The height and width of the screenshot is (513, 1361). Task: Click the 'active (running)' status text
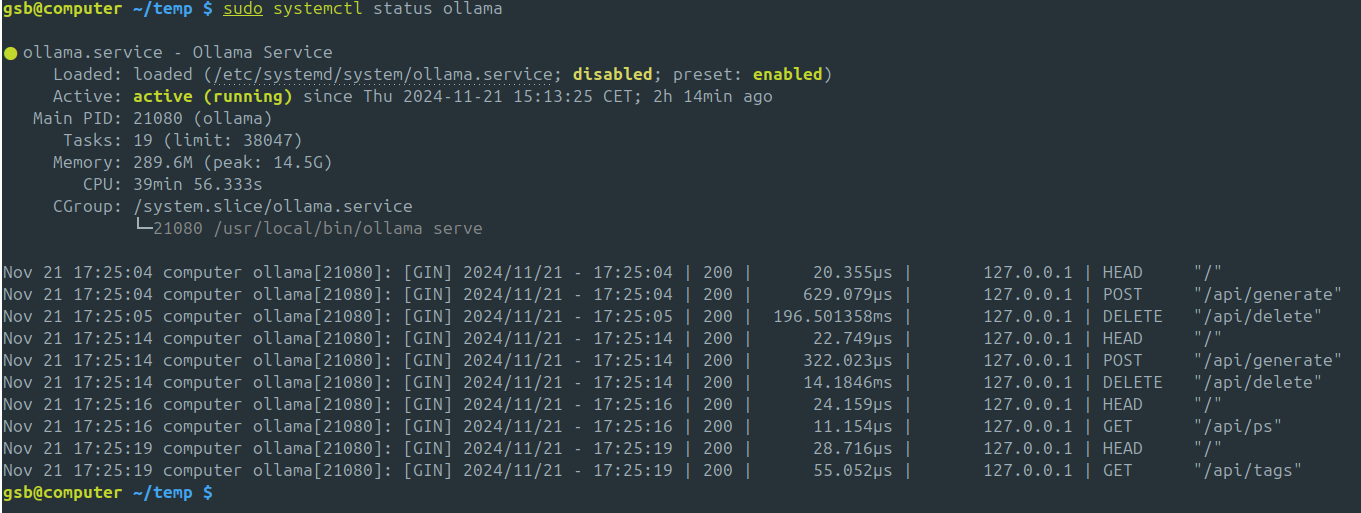(212, 97)
